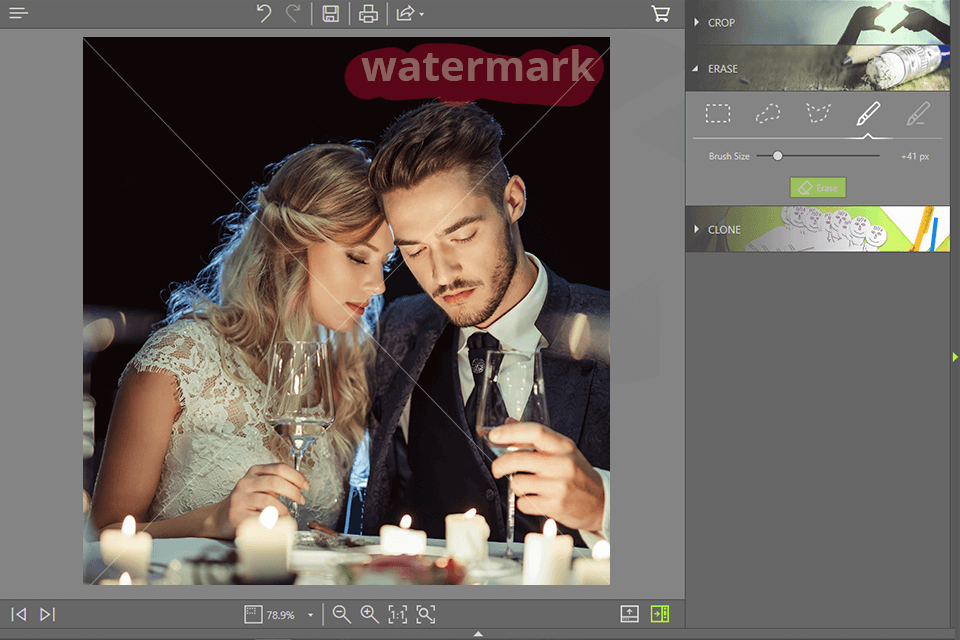Screen dimensions: 960x640
Task: Click the Save icon in the toolbar
Action: pyautogui.click(x=330, y=14)
